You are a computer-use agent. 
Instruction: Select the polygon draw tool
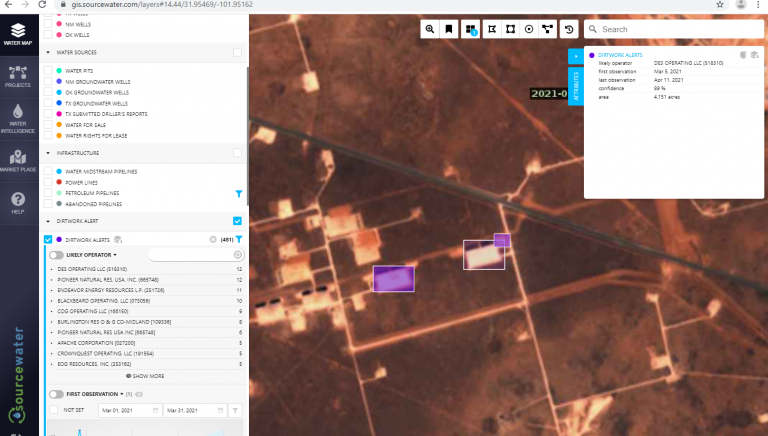click(x=492, y=29)
